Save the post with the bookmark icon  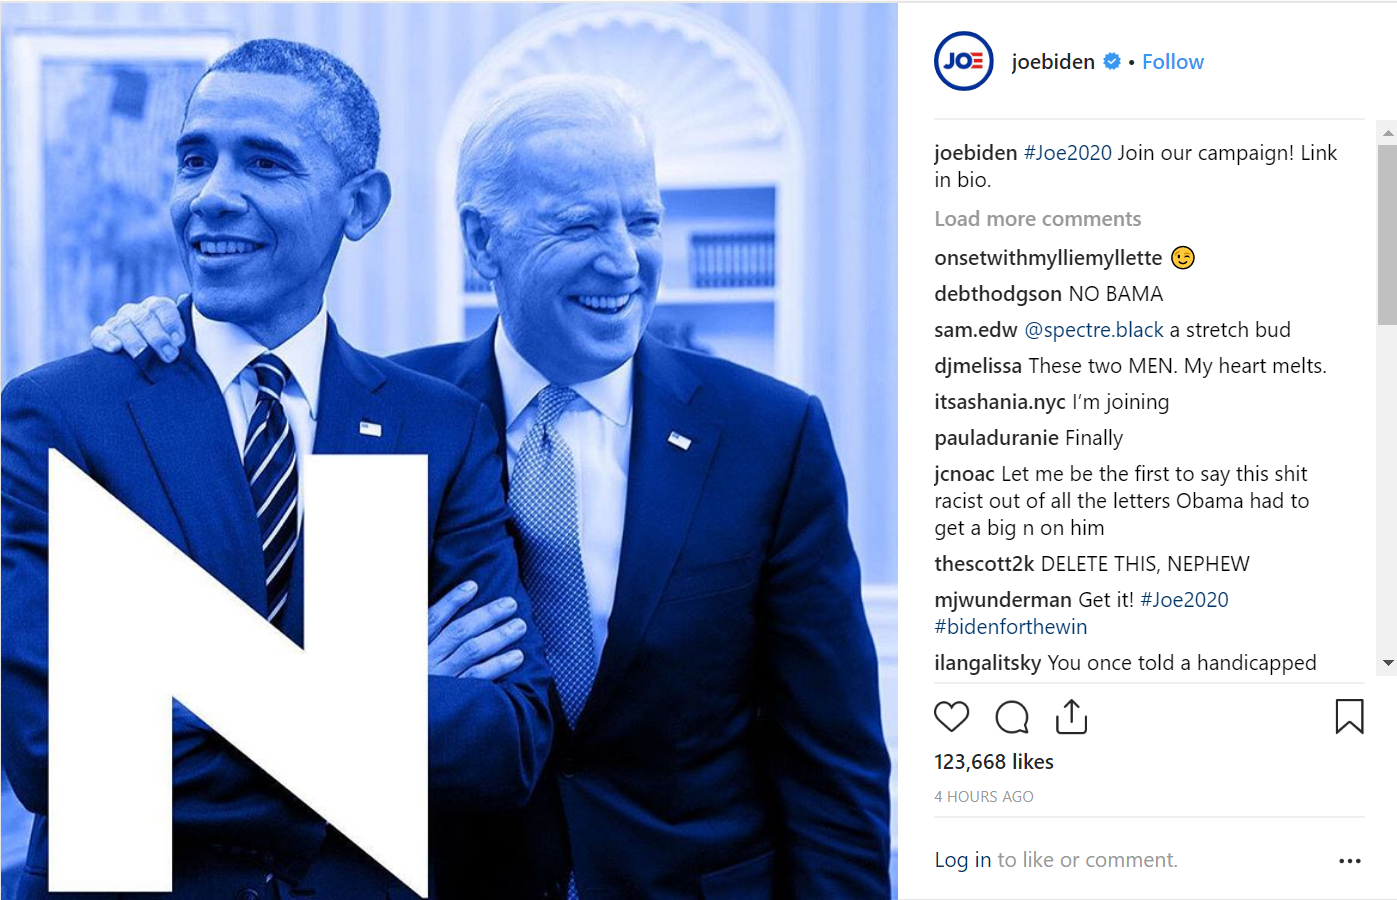click(1349, 716)
